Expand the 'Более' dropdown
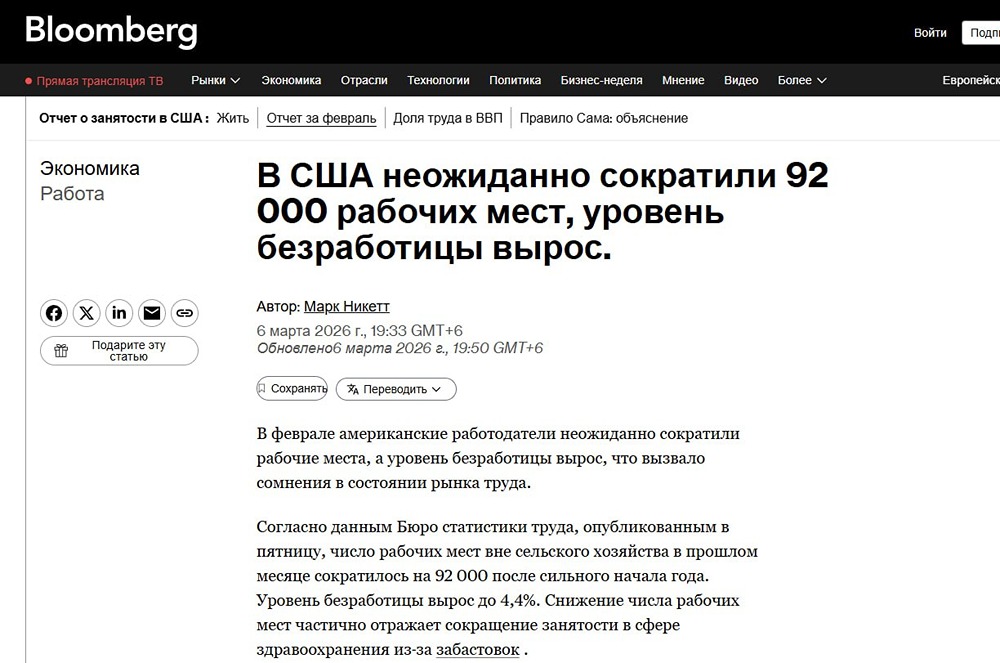Viewport: 1000px width, 663px height. coord(800,80)
